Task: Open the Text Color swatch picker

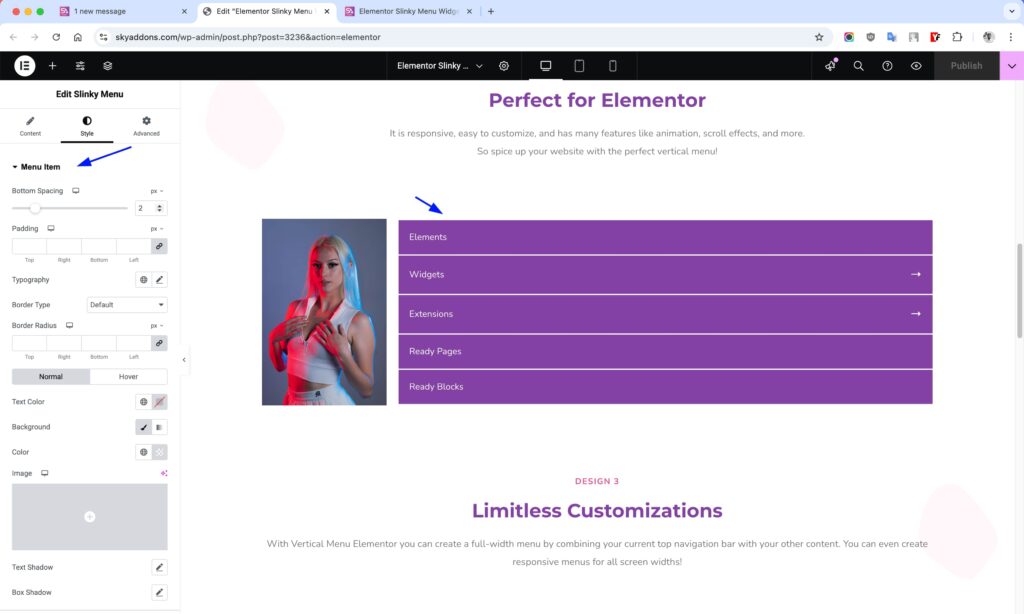Action: (159, 402)
